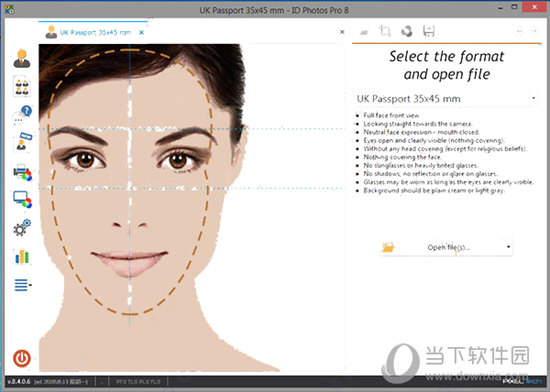The image size is (550, 392).
Task: Close the UK Passport tab
Action: [x=141, y=33]
